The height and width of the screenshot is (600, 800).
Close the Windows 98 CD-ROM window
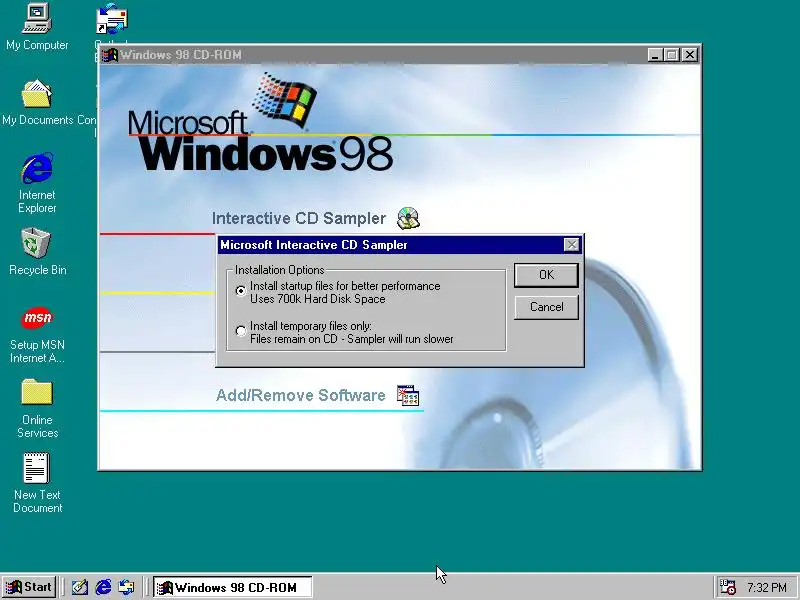tap(690, 55)
